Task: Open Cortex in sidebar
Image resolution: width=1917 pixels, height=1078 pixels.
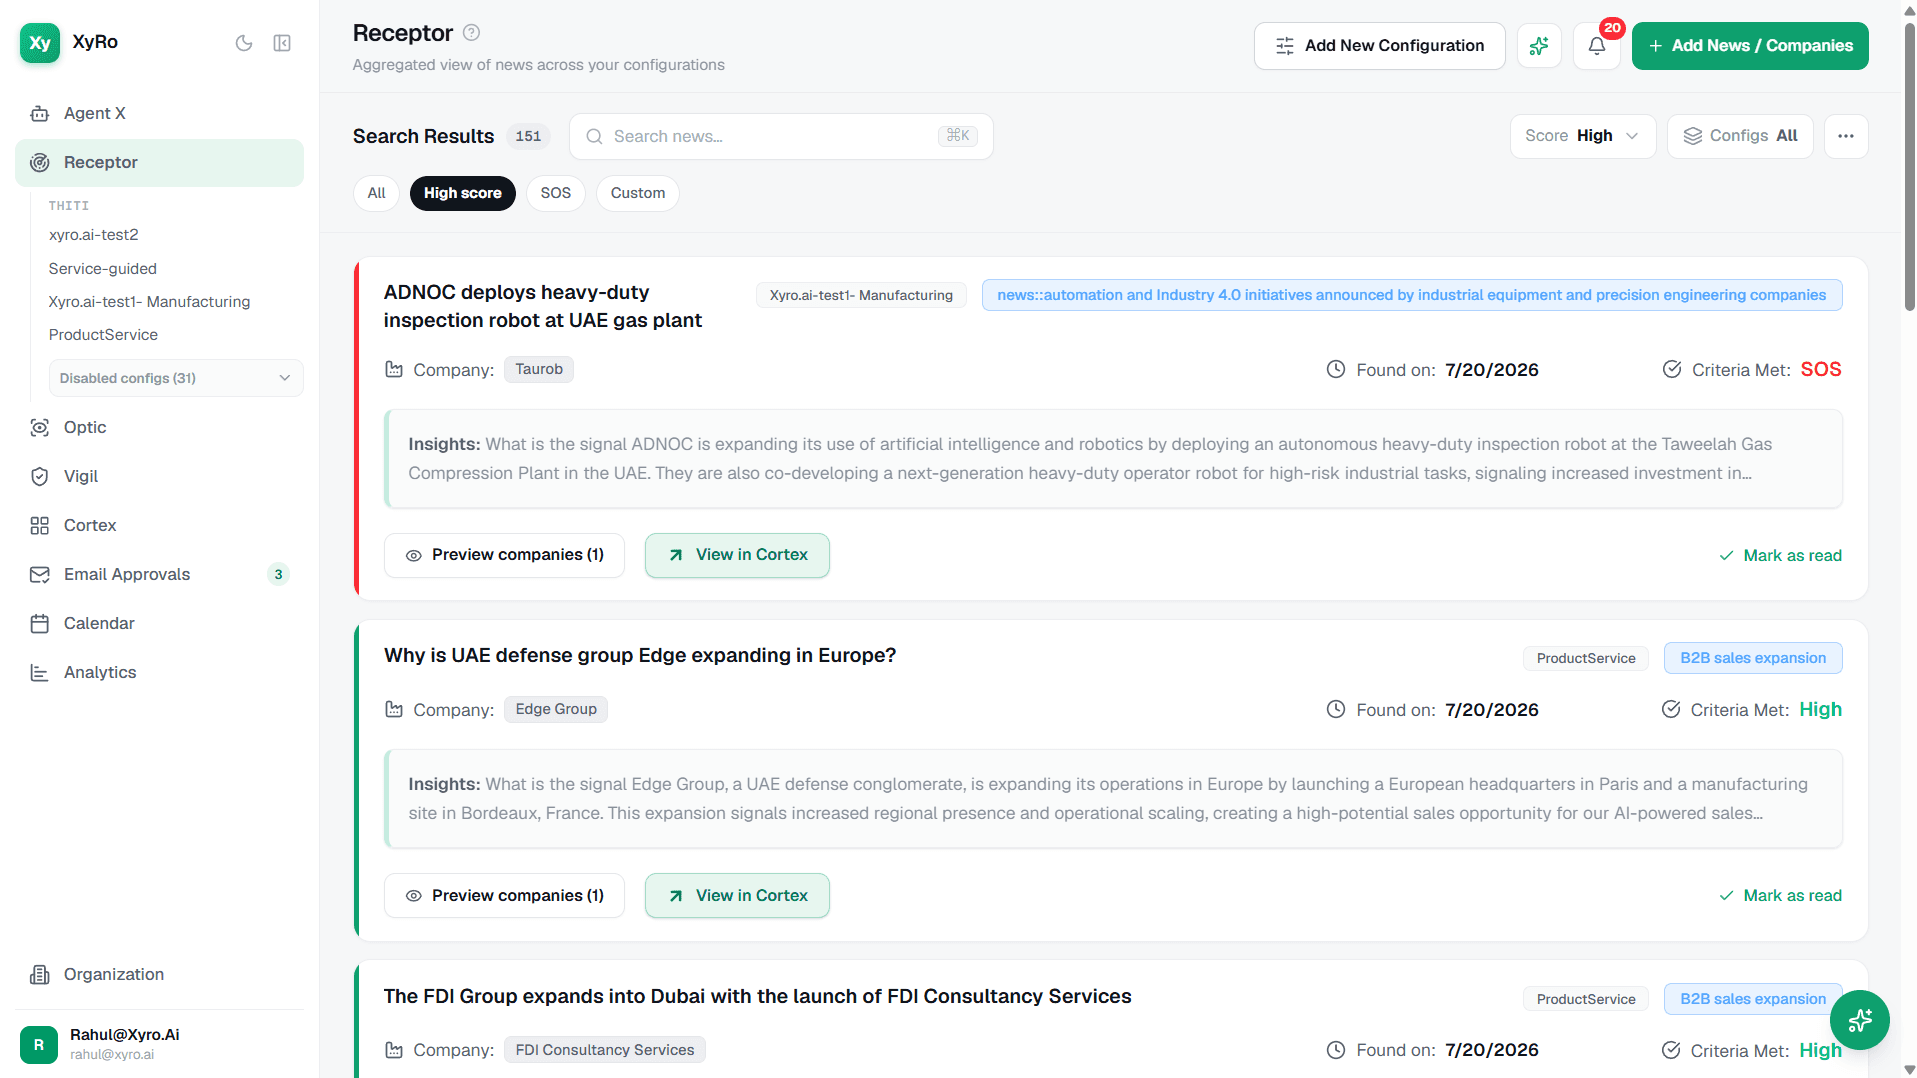Action: [159, 525]
